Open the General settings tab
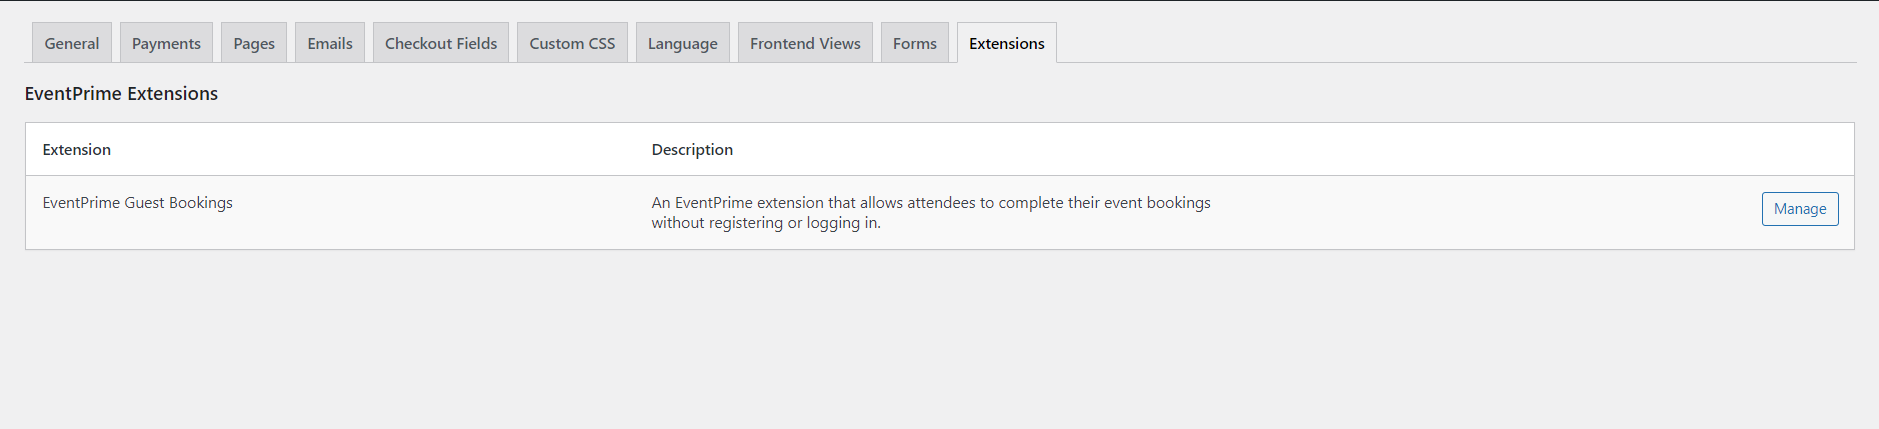Viewport: 1879px width, 429px height. click(x=72, y=43)
